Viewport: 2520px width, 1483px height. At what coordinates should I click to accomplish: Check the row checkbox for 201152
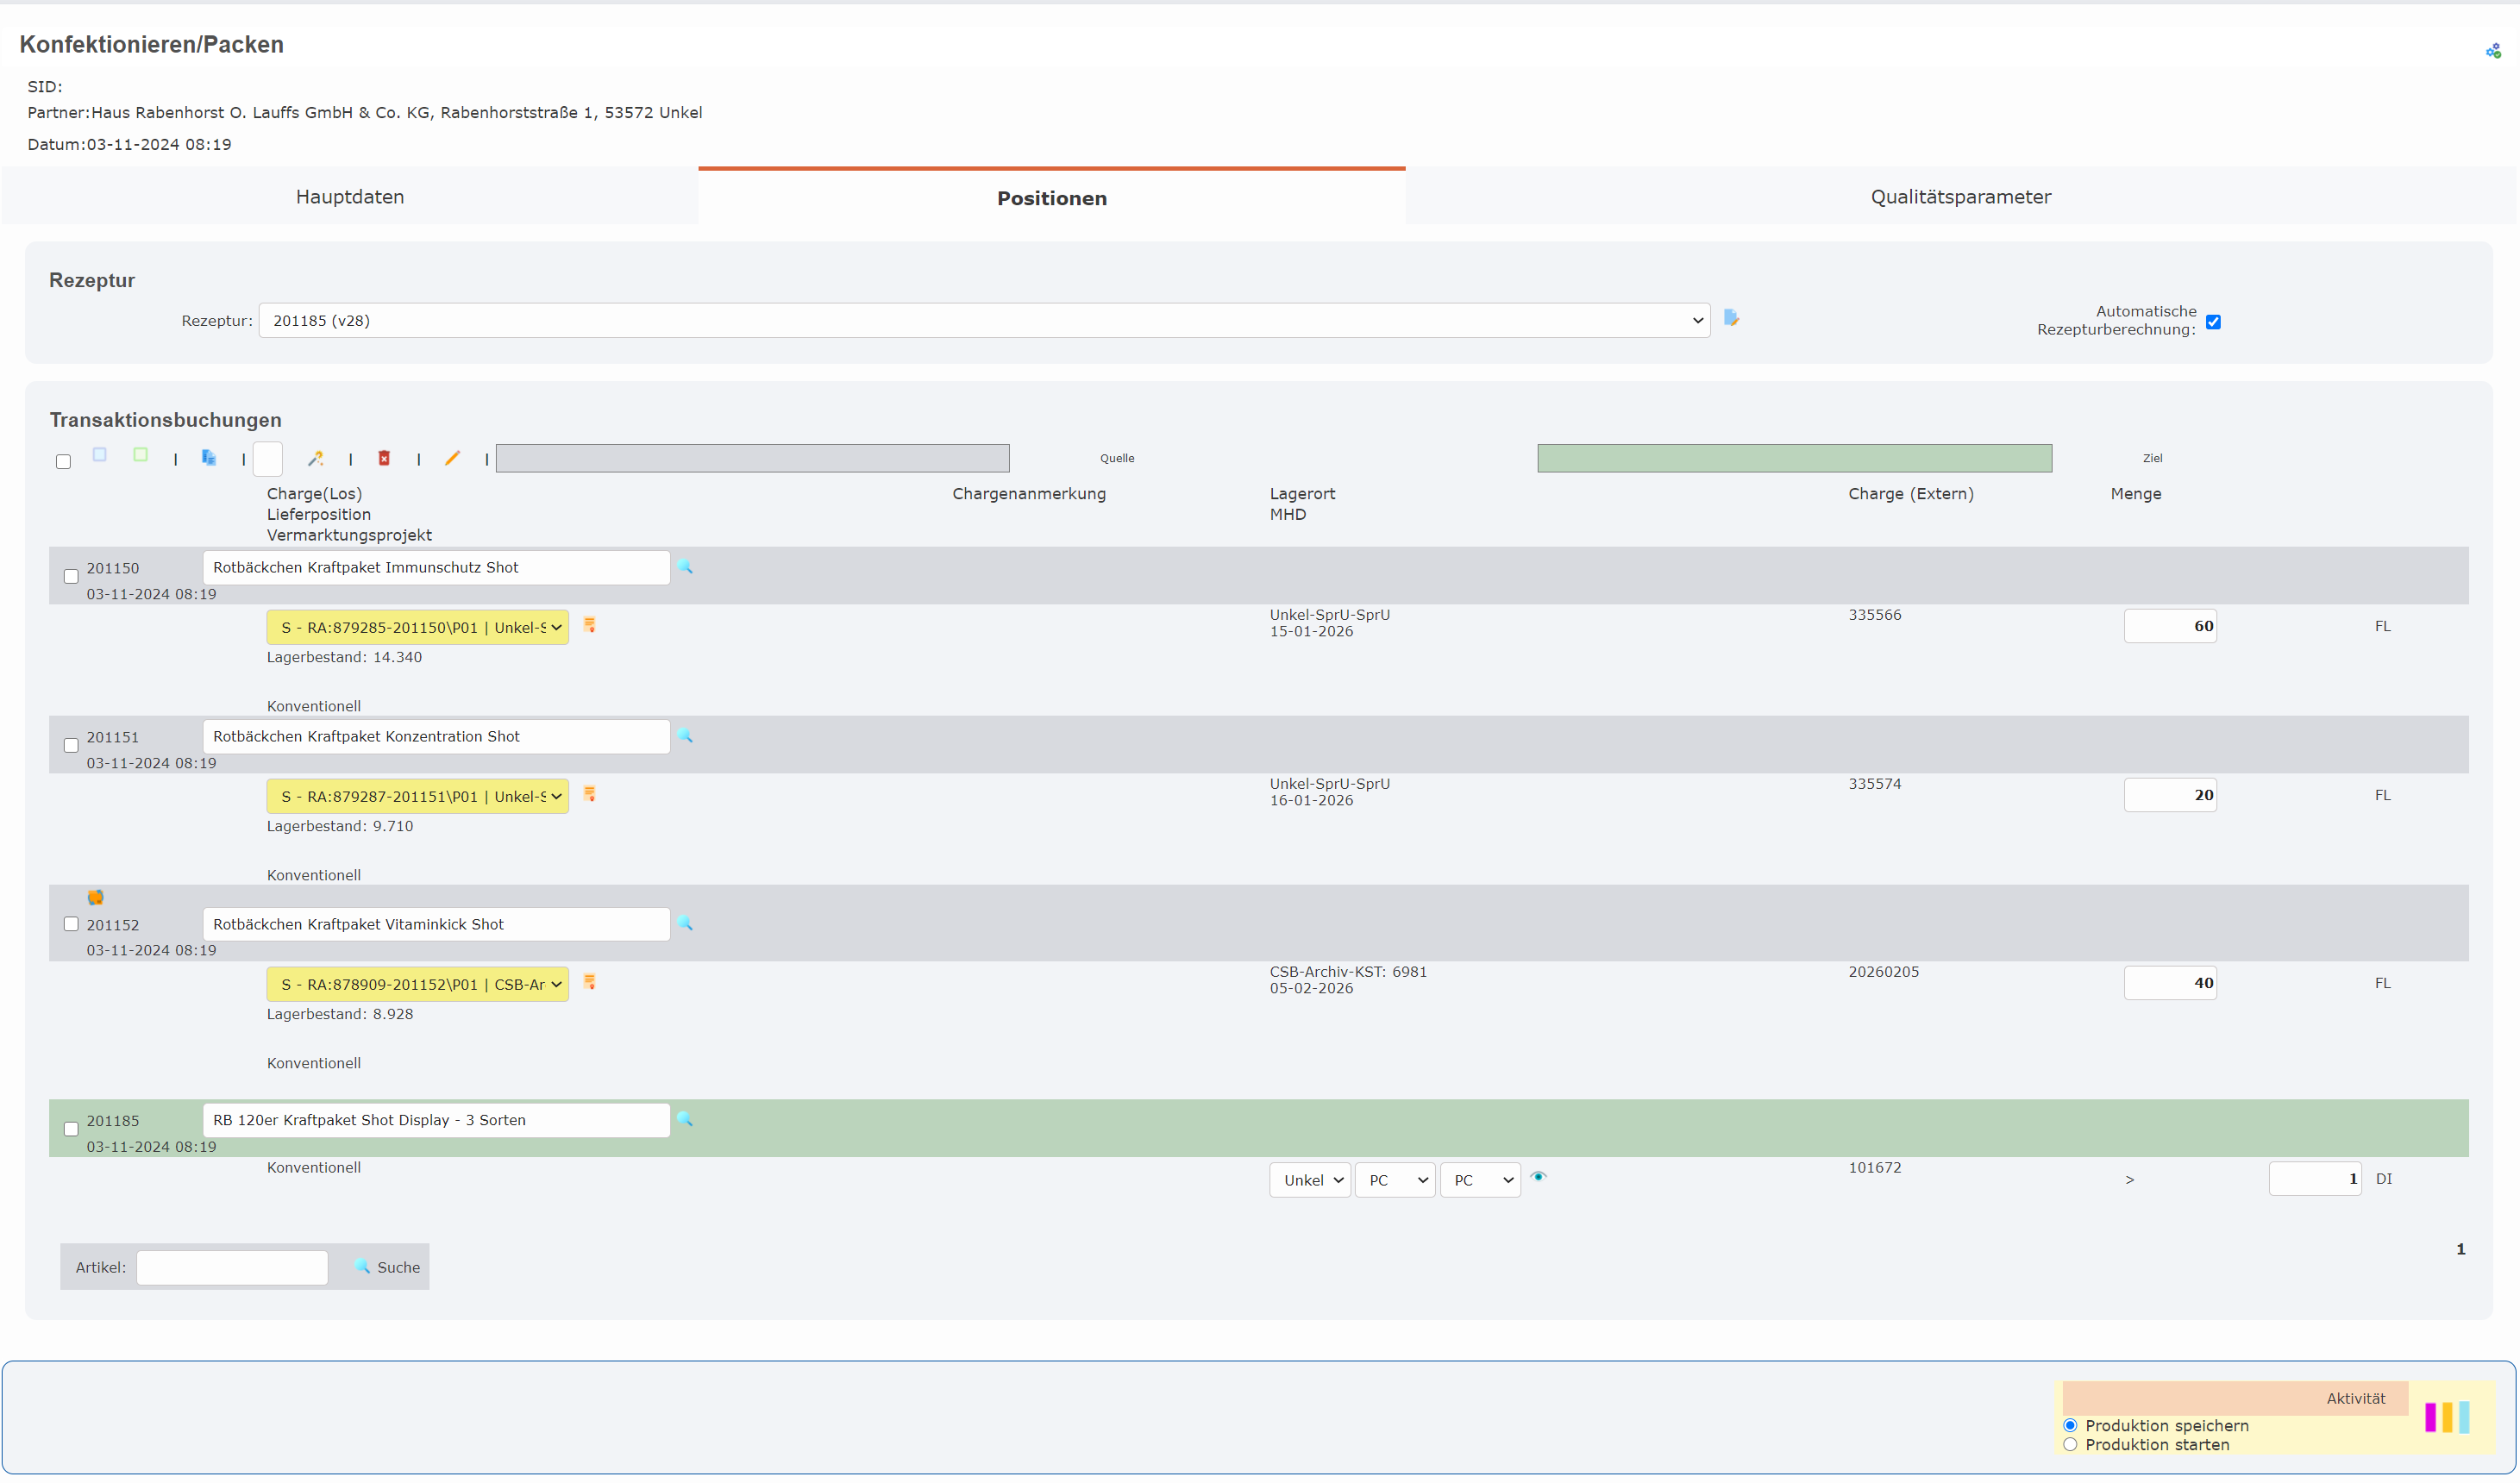click(x=71, y=924)
